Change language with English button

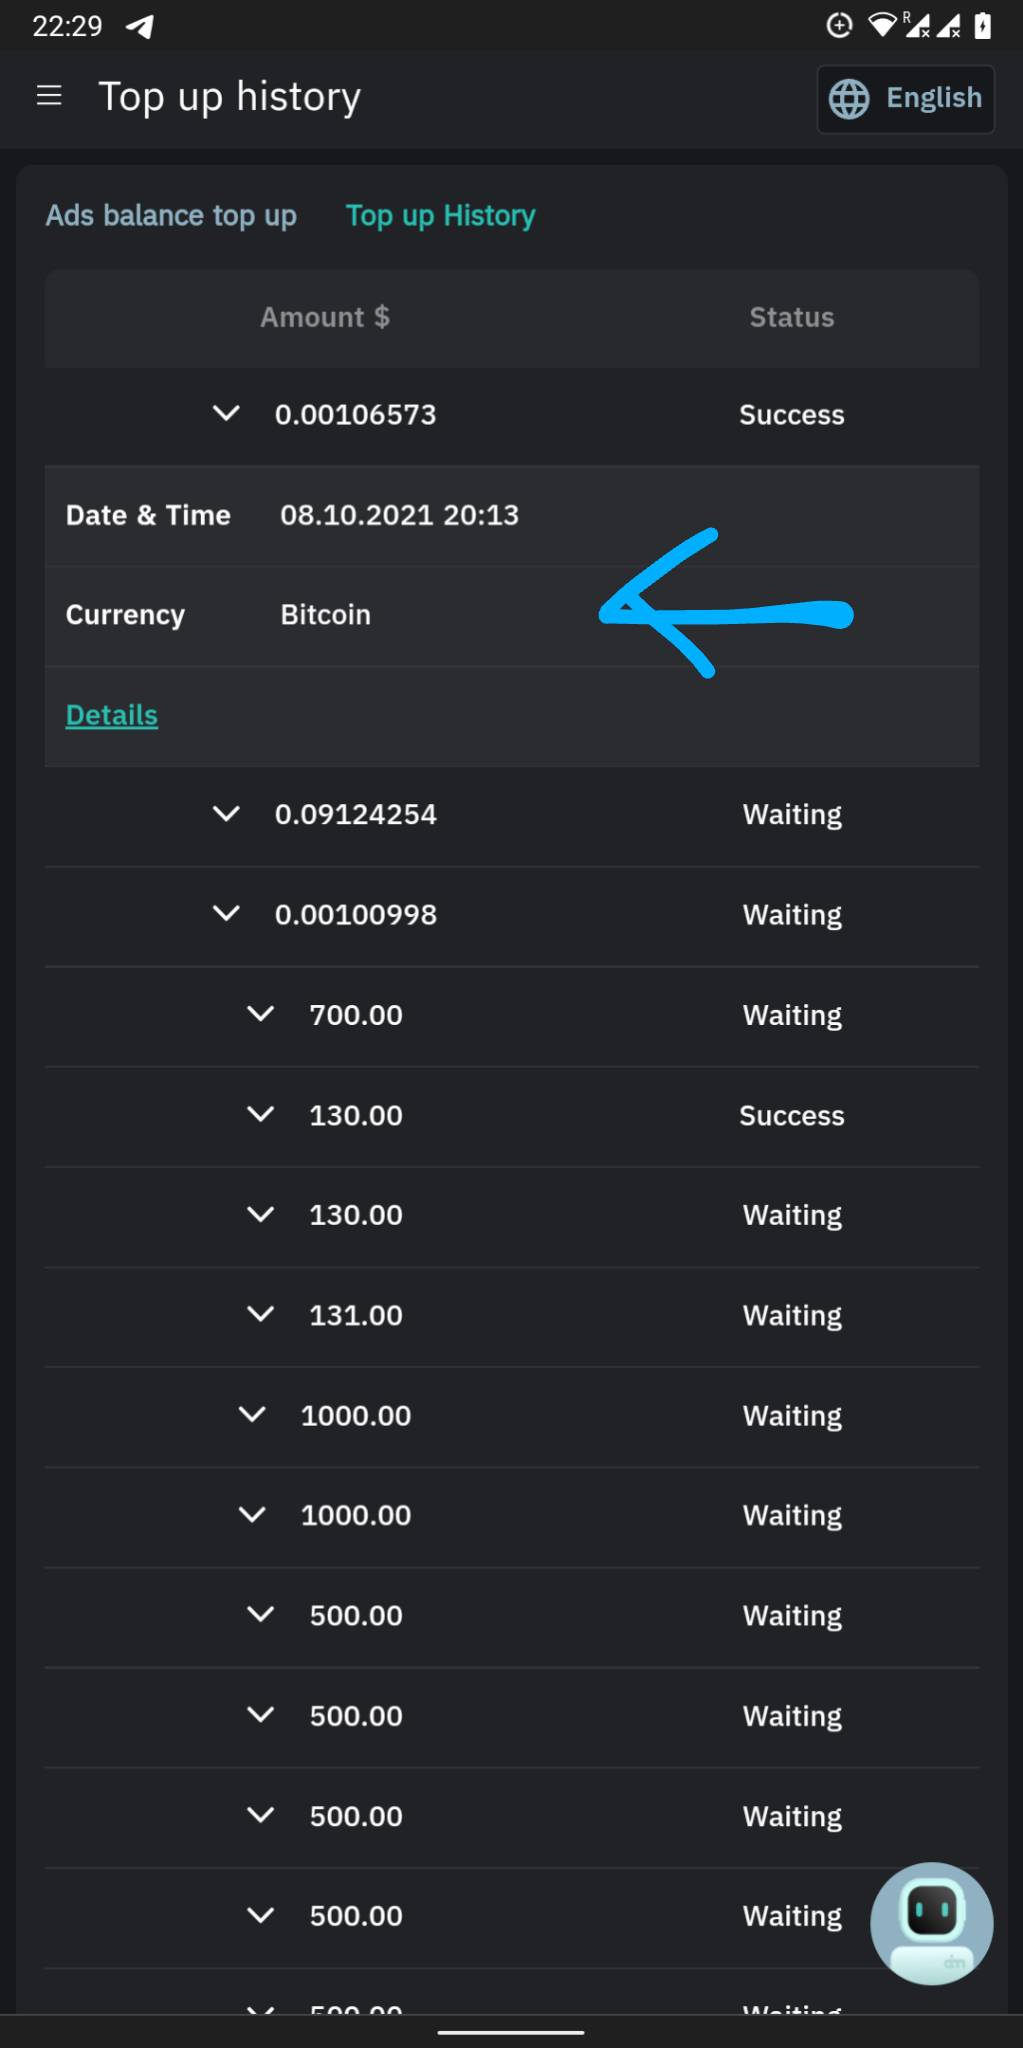[906, 98]
